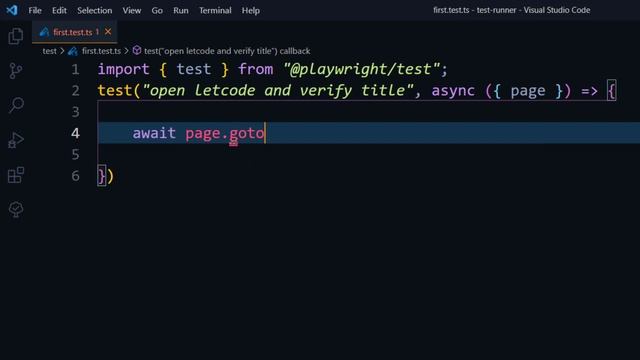
Task: Open the File menu
Action: [35, 11]
